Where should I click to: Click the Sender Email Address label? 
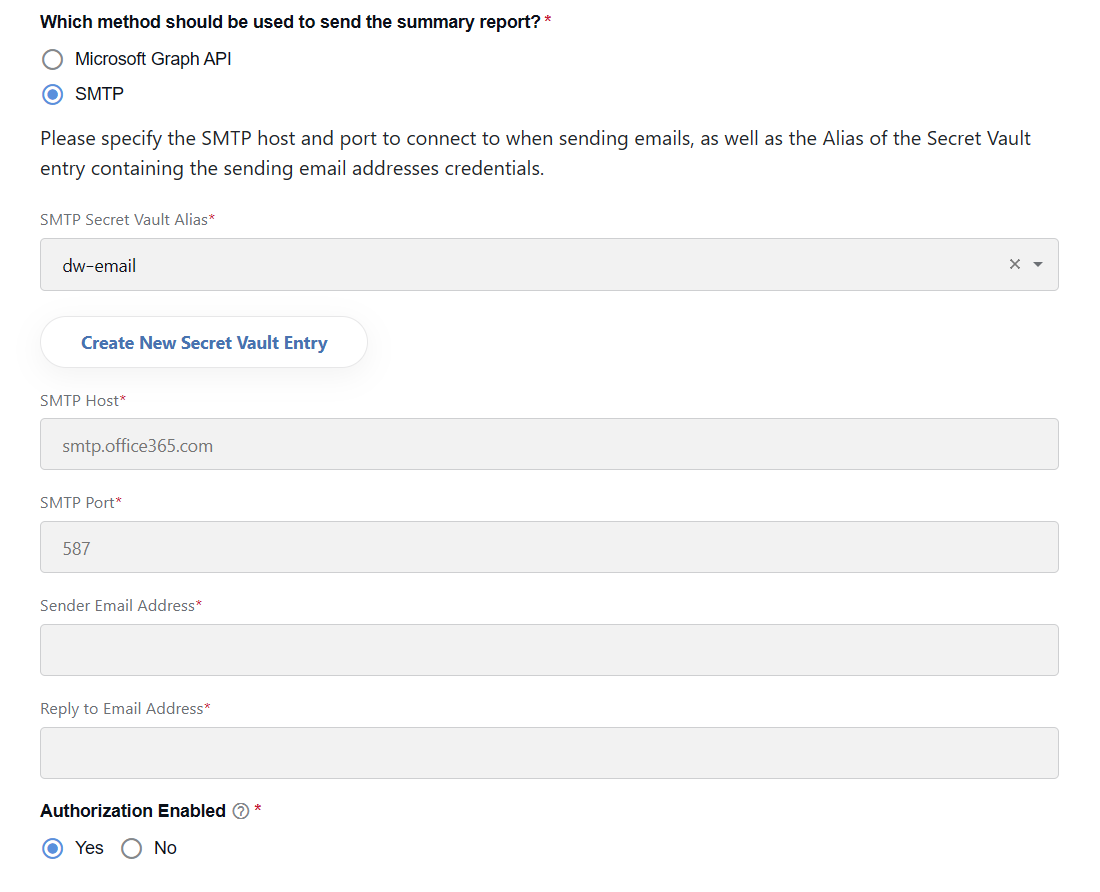[x=117, y=606]
